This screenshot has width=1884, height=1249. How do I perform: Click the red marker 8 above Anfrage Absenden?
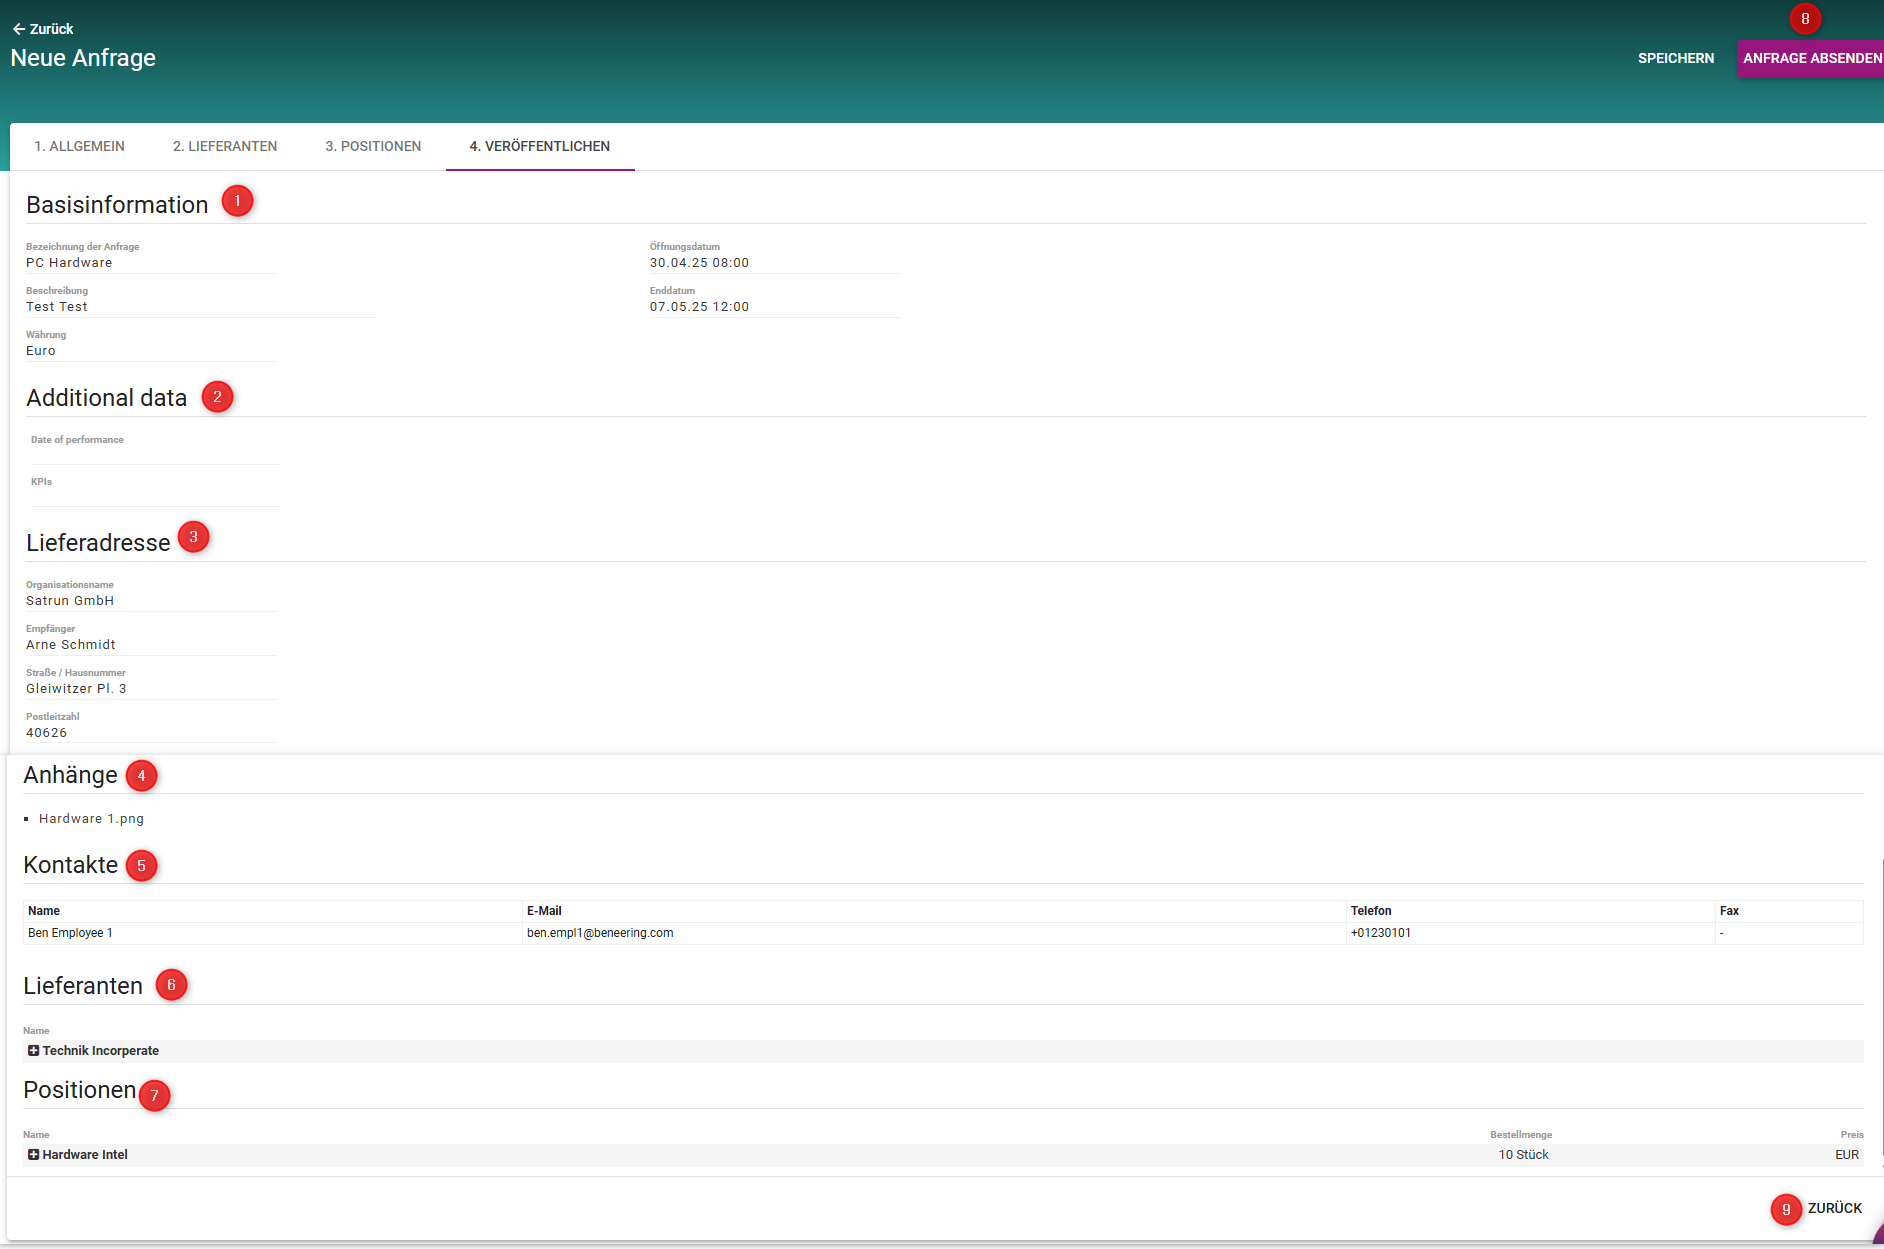click(x=1805, y=19)
